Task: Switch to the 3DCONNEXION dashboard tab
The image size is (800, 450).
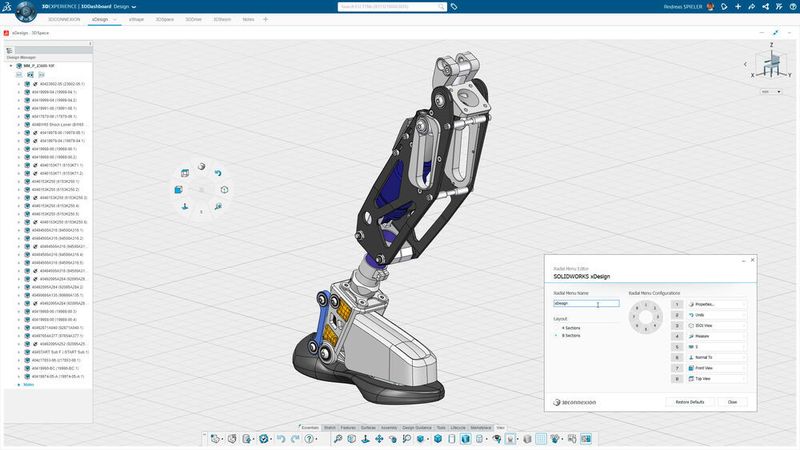Action: point(64,19)
